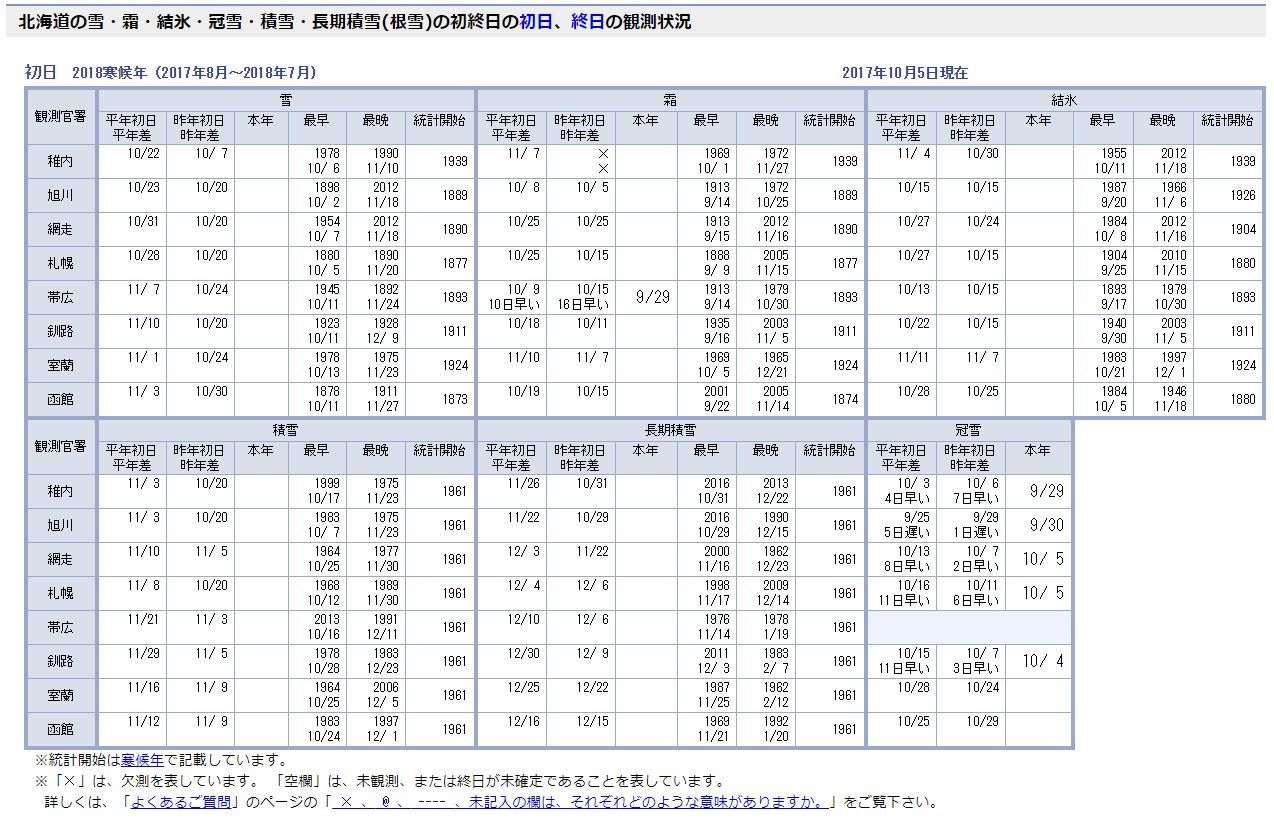This screenshot has height=819, width=1274.
Task: Click the 12/16 average 長期積雪 date for 函館
Action: coord(523,722)
